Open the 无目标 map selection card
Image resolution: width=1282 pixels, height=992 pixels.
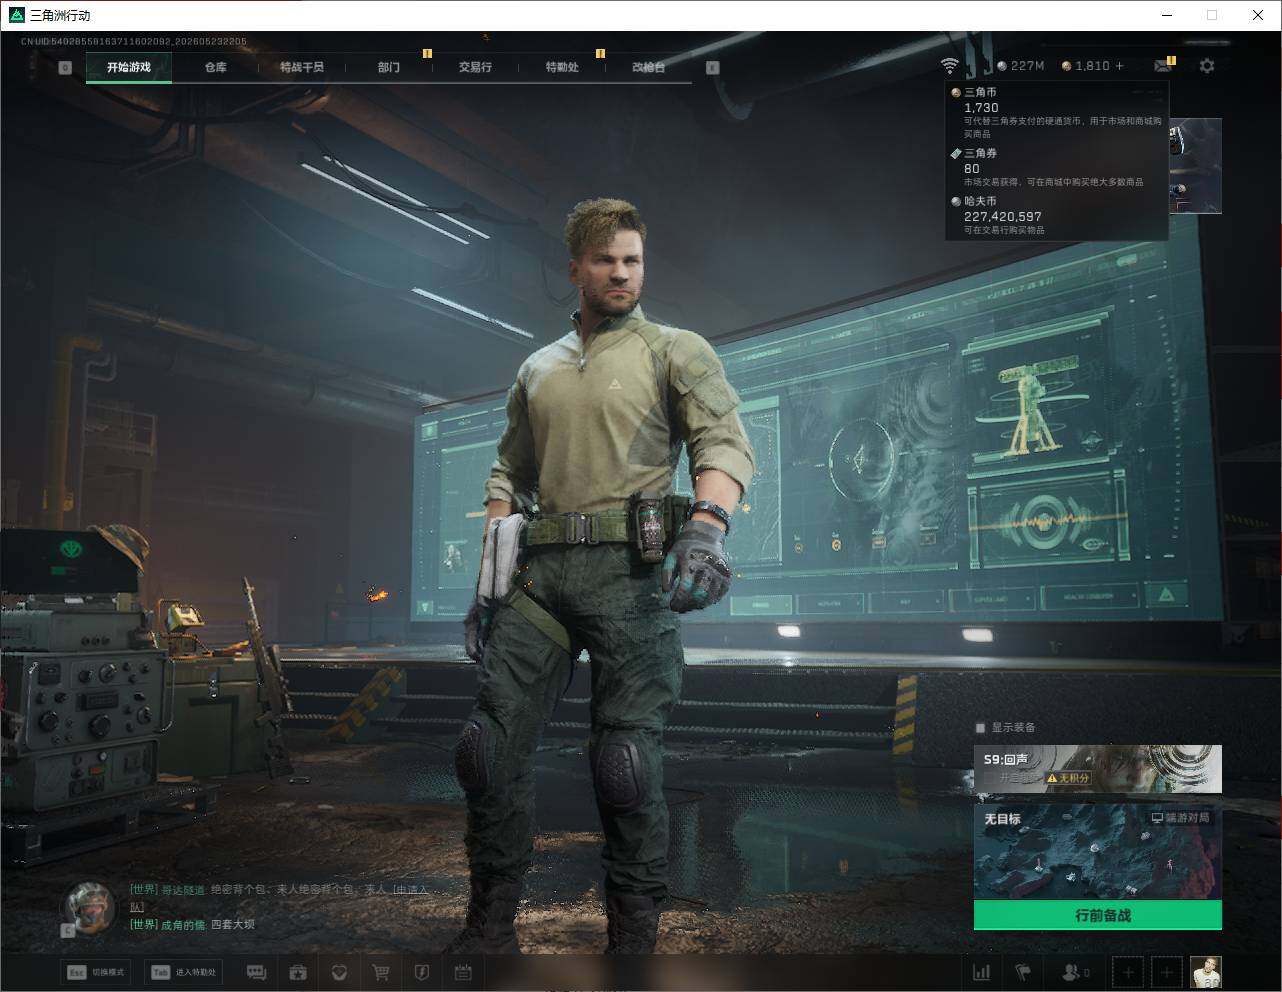coord(1098,851)
